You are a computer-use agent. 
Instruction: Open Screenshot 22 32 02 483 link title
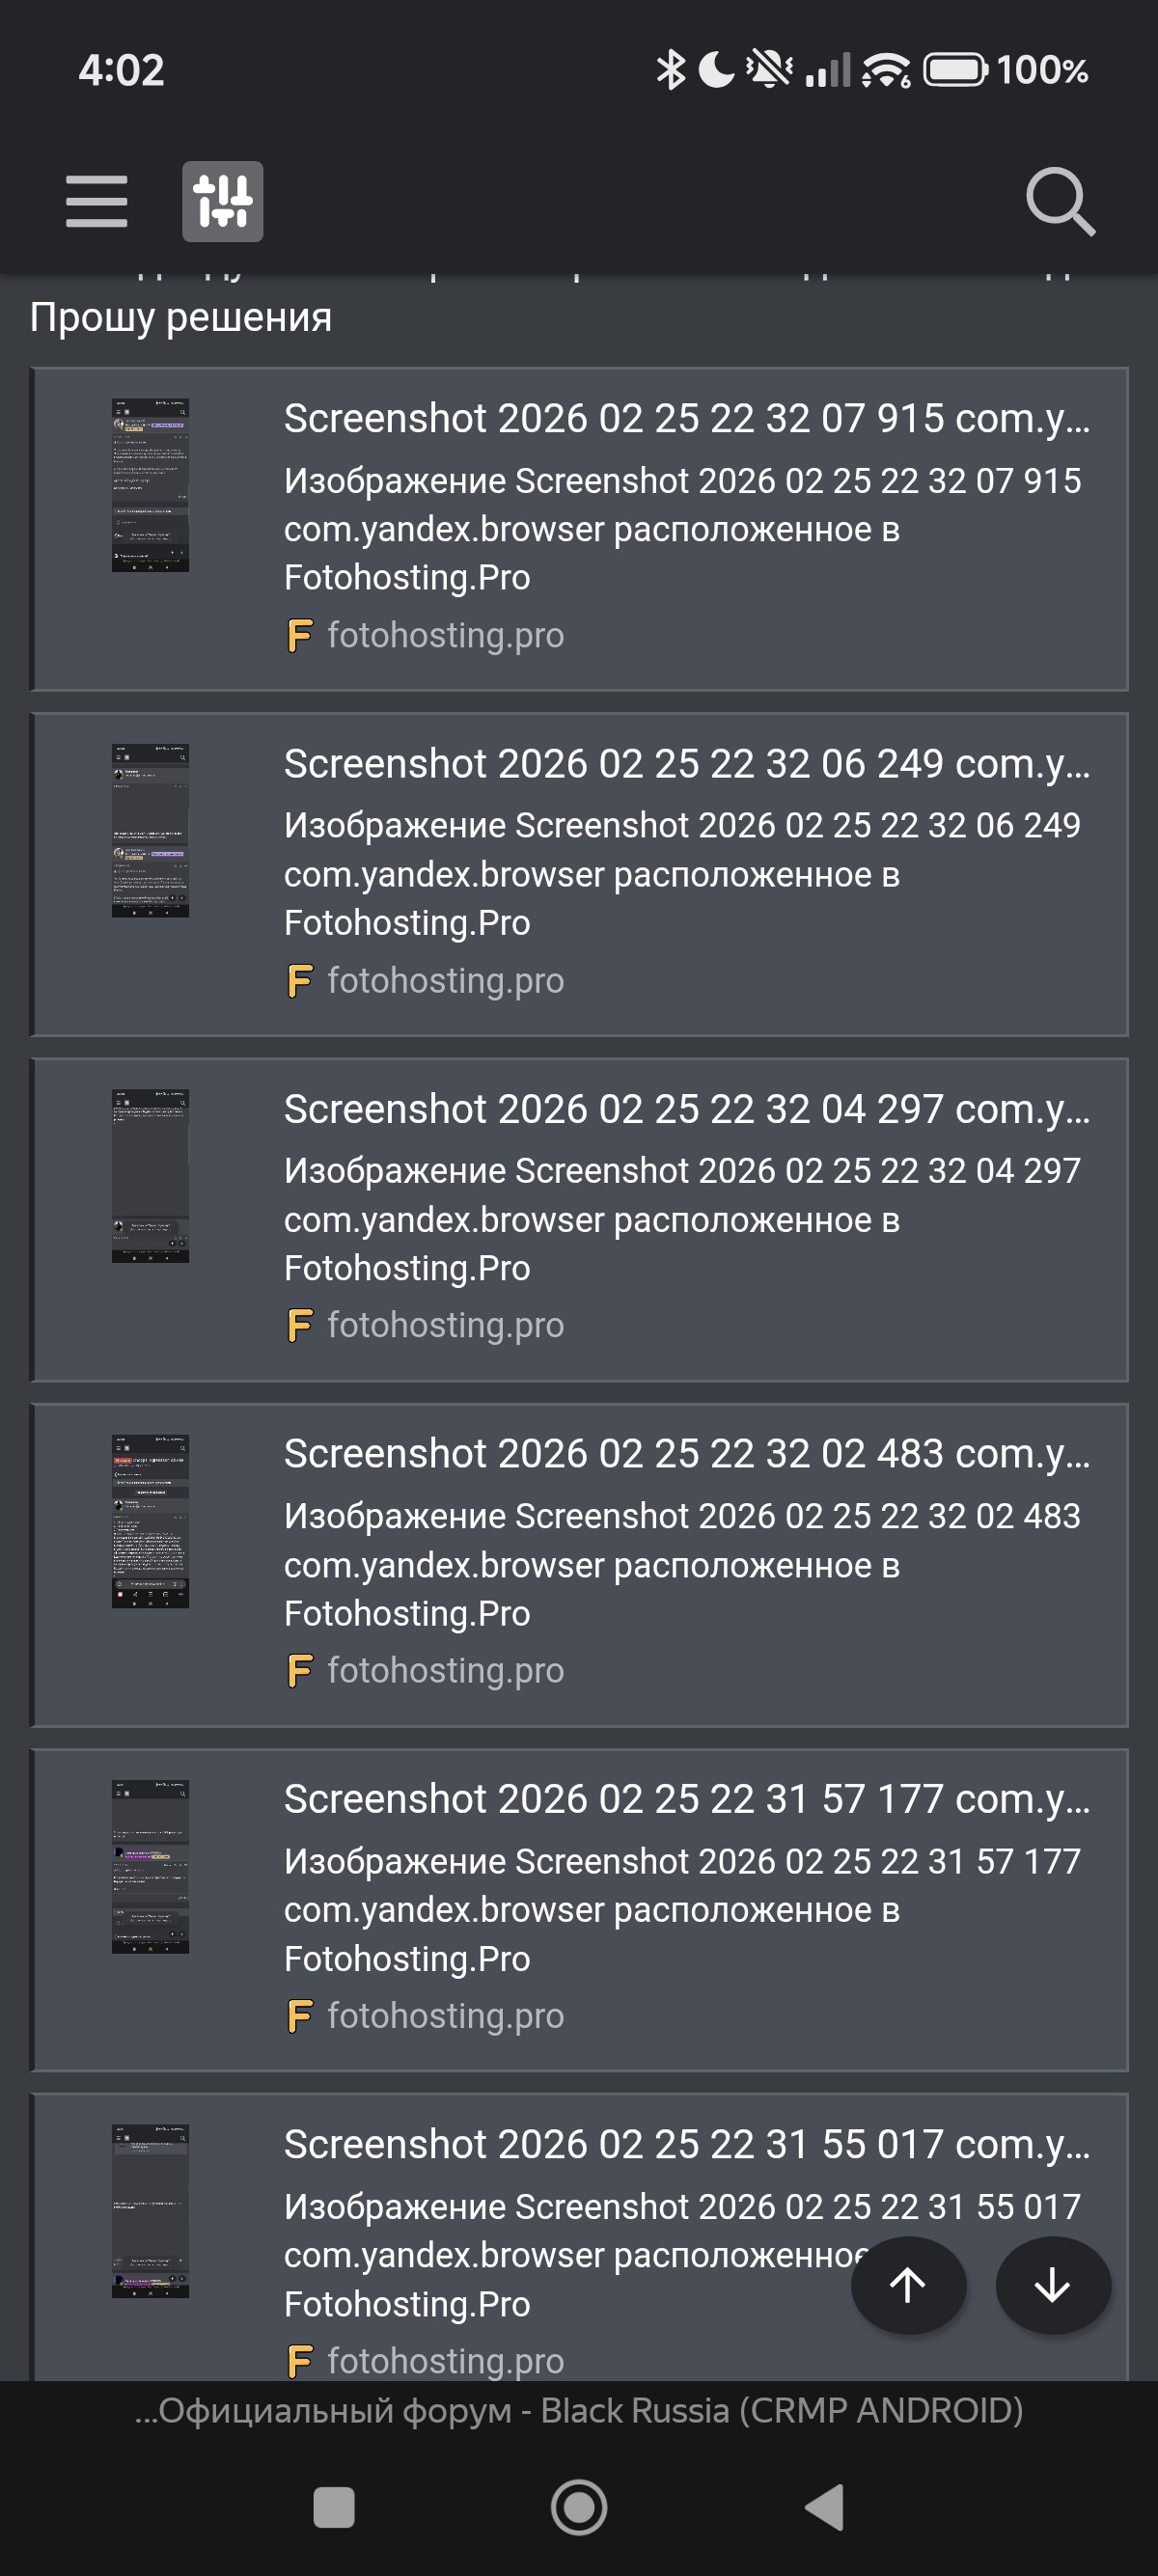pos(686,1454)
